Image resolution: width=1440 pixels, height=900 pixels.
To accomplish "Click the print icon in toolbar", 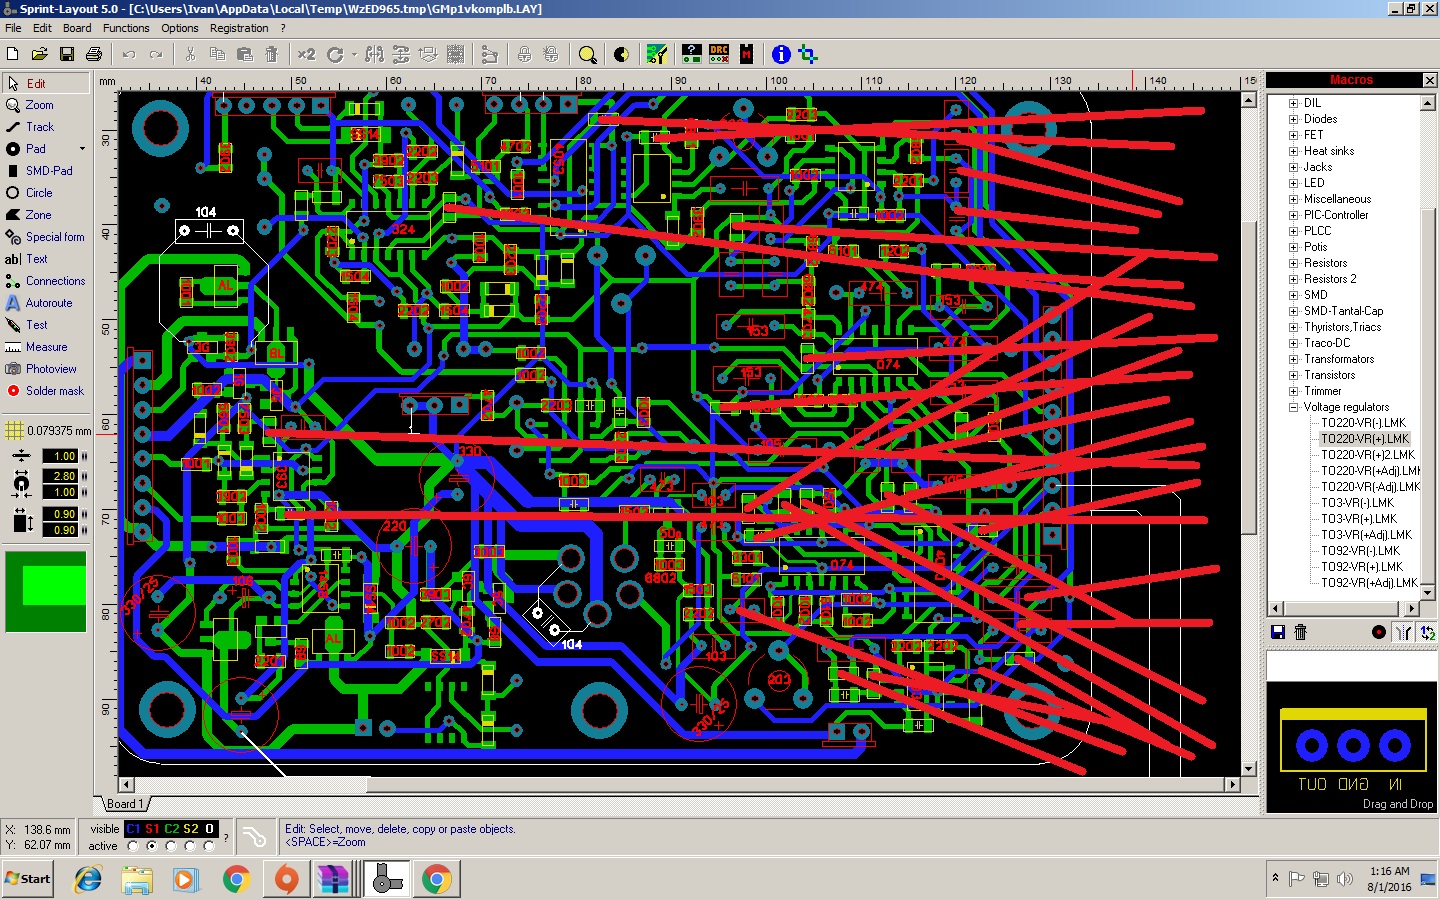I will click(x=94, y=54).
